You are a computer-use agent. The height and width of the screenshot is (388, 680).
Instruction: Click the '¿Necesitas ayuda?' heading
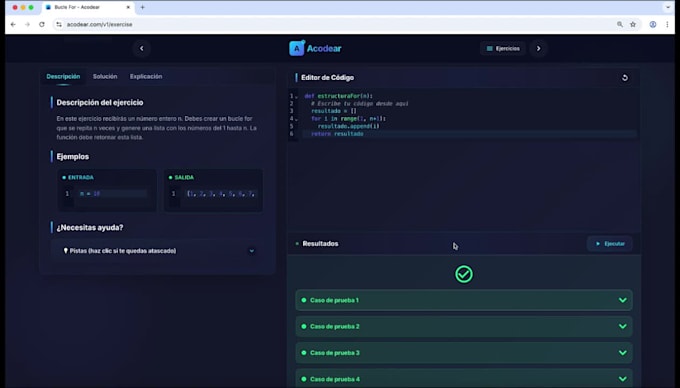click(90, 228)
